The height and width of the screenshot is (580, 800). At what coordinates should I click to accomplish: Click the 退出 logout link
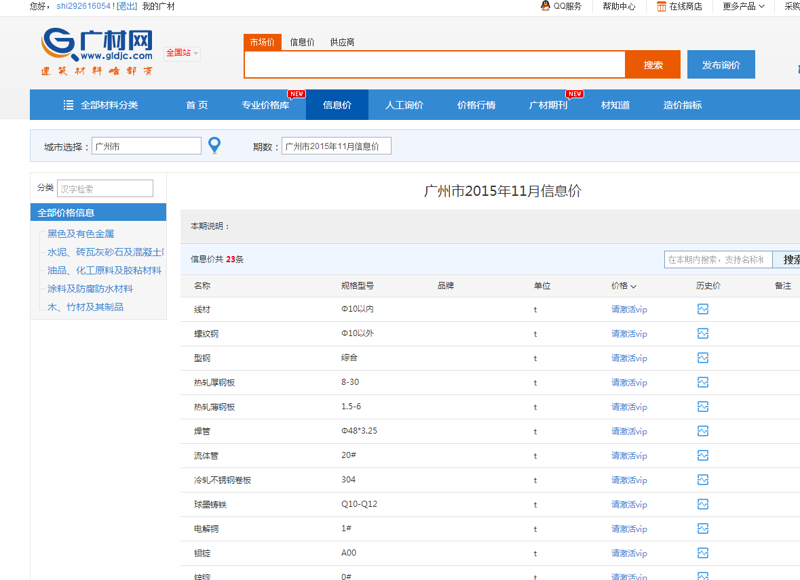click(x=127, y=6)
